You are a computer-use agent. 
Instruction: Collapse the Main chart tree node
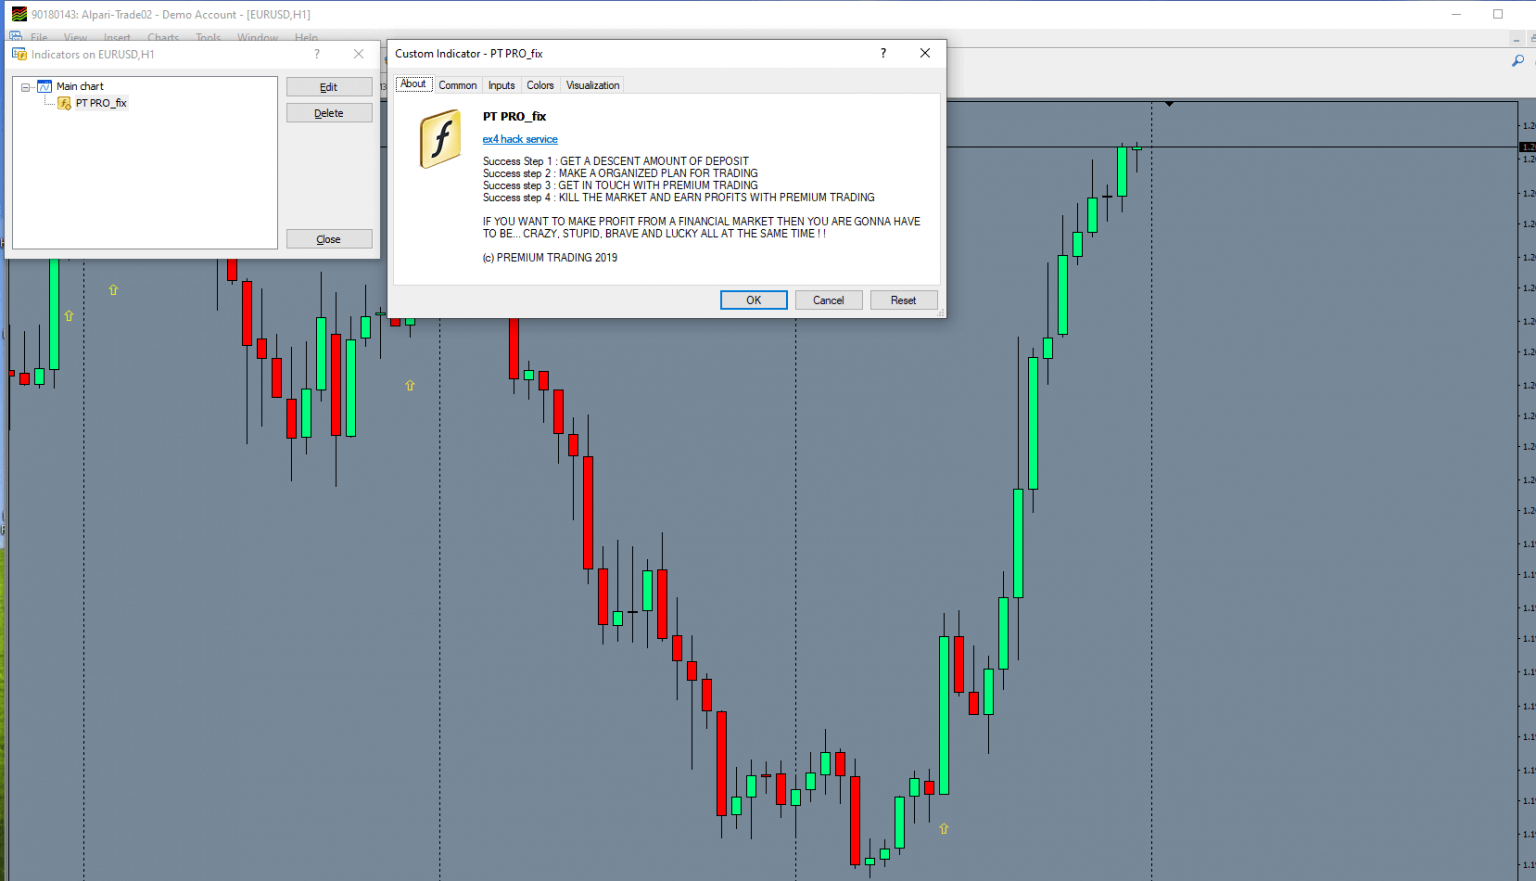pos(26,87)
